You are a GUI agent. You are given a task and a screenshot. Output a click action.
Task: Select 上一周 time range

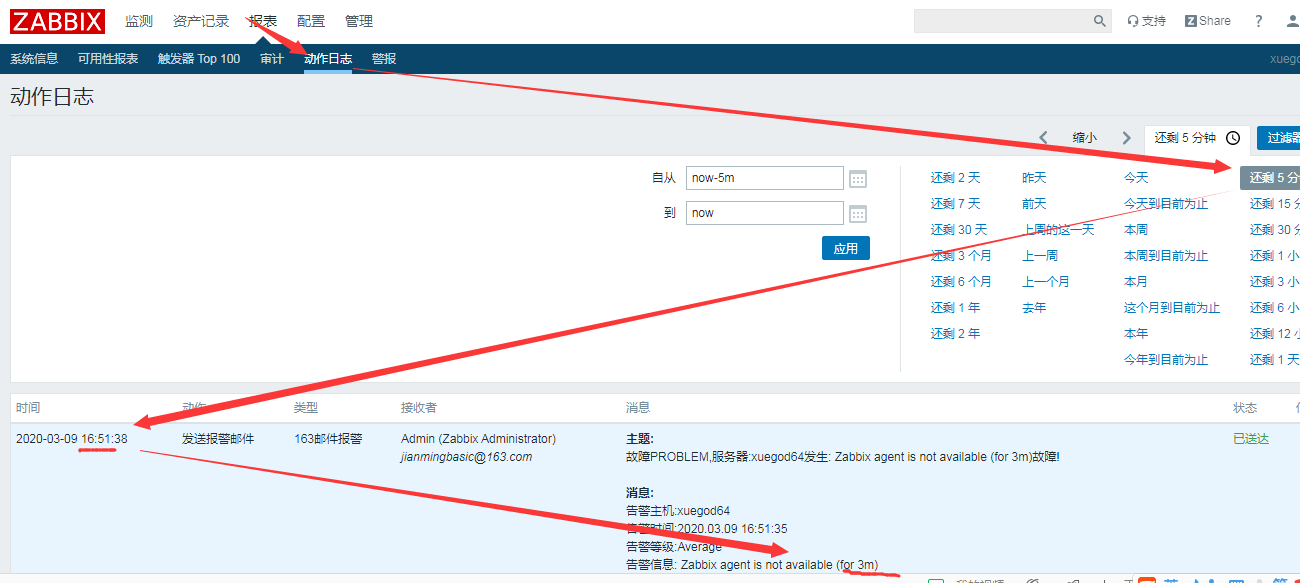1040,256
